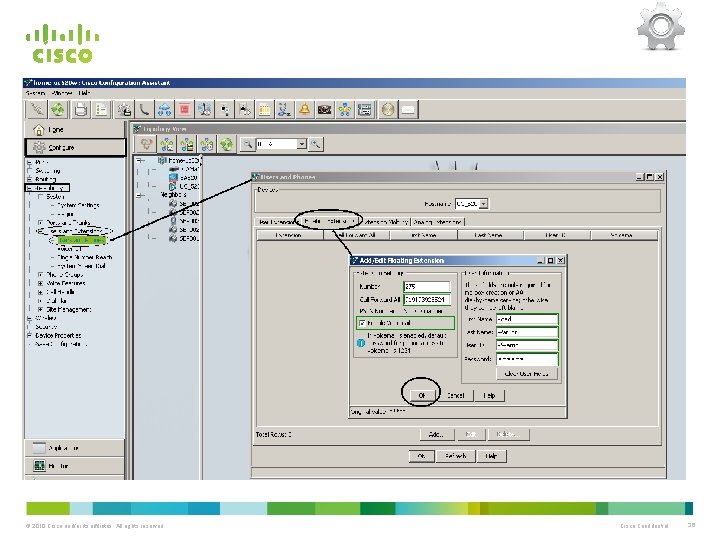
Task: Click the Connect plug icon in the main toolbar
Action: [x=37, y=110]
